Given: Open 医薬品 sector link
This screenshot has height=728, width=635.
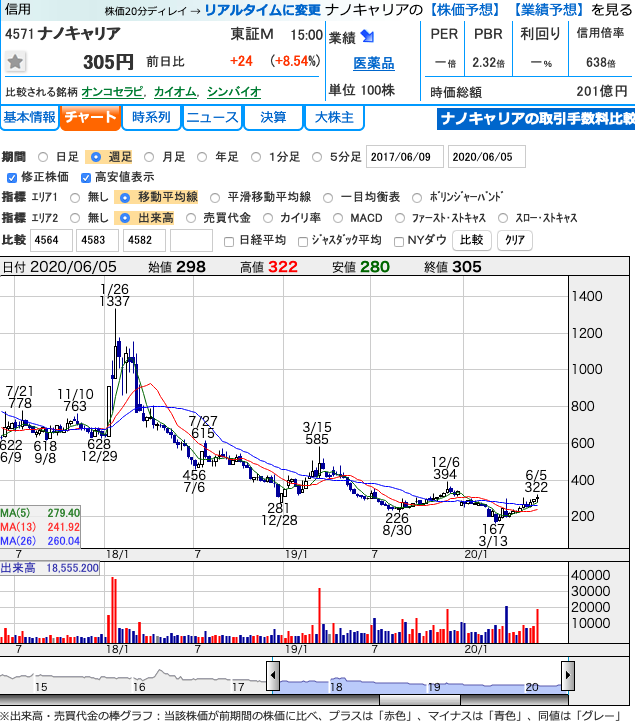Looking at the screenshot, I should [374, 64].
